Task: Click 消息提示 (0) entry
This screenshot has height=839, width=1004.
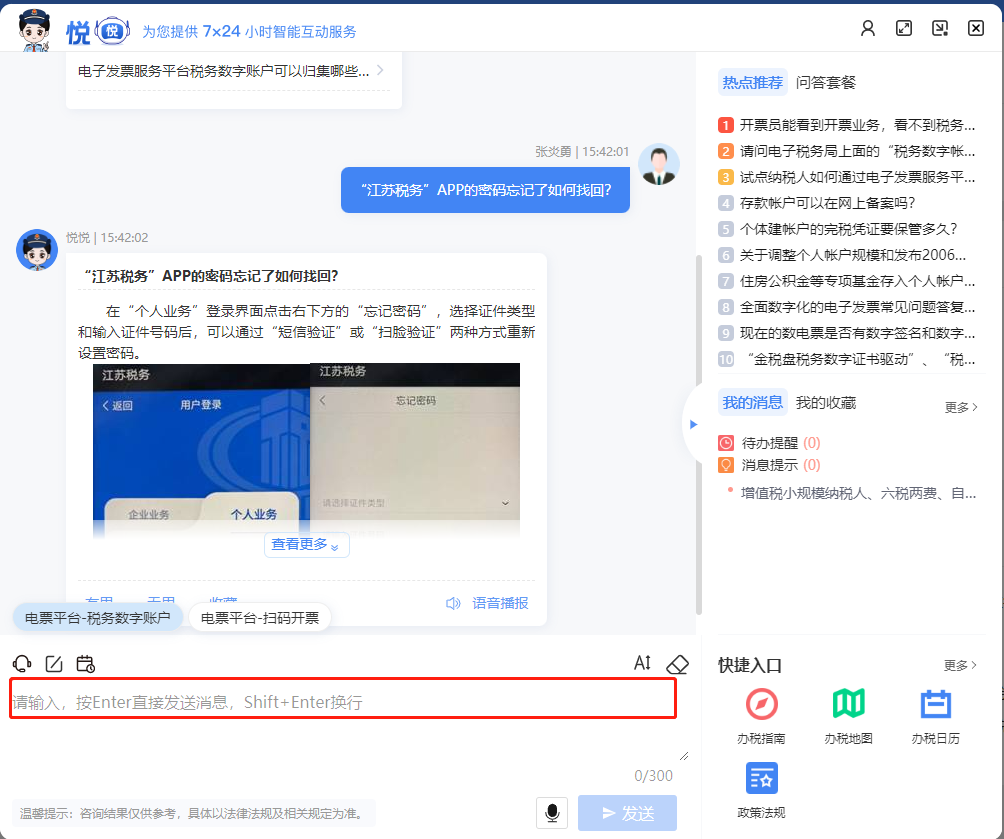Action: pyautogui.click(x=781, y=465)
